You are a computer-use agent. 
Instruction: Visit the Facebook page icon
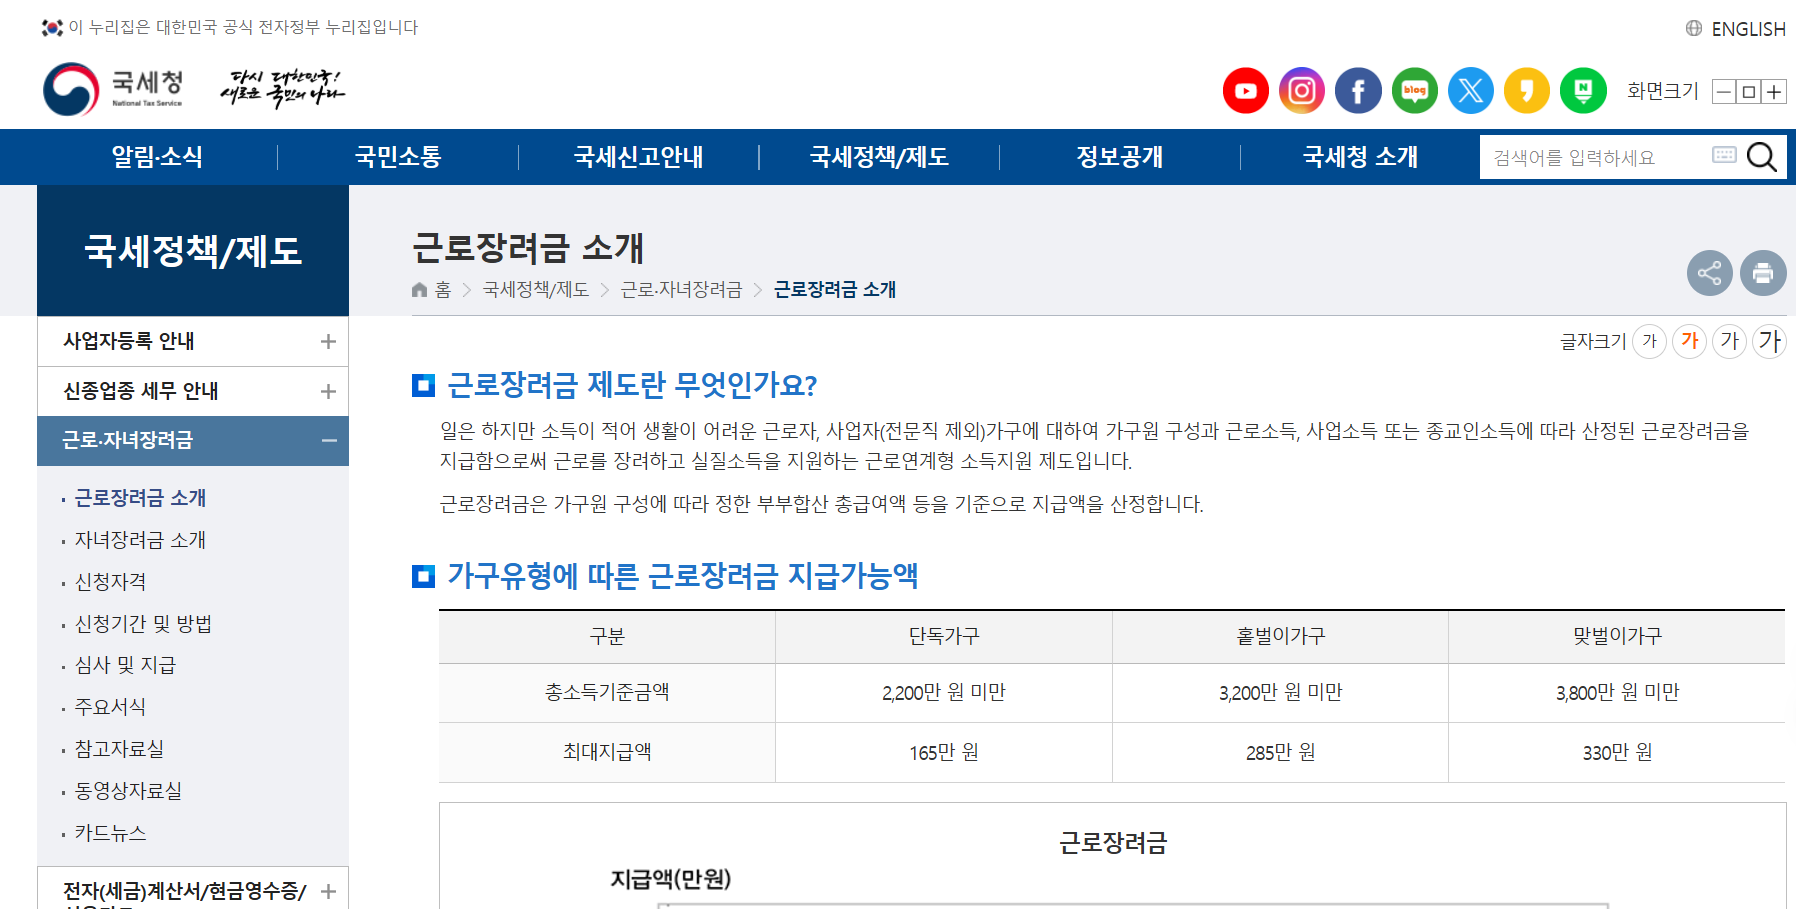tap(1358, 90)
